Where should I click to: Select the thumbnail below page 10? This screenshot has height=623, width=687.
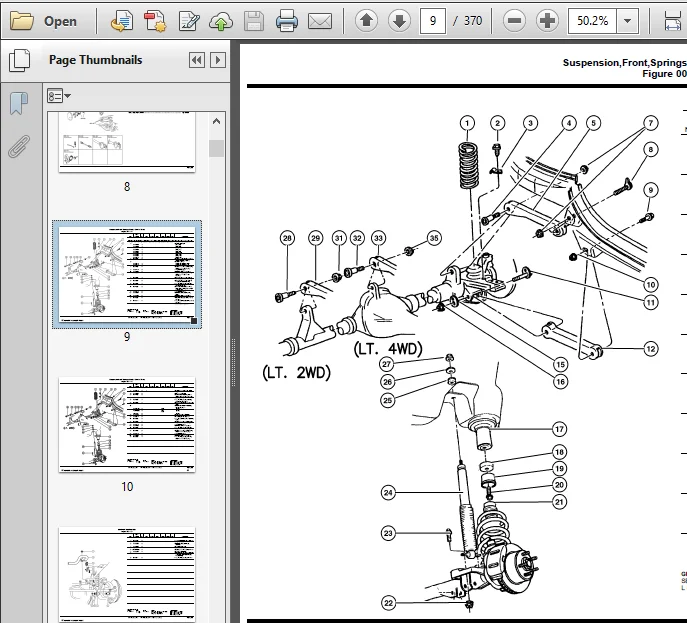(x=127, y=575)
